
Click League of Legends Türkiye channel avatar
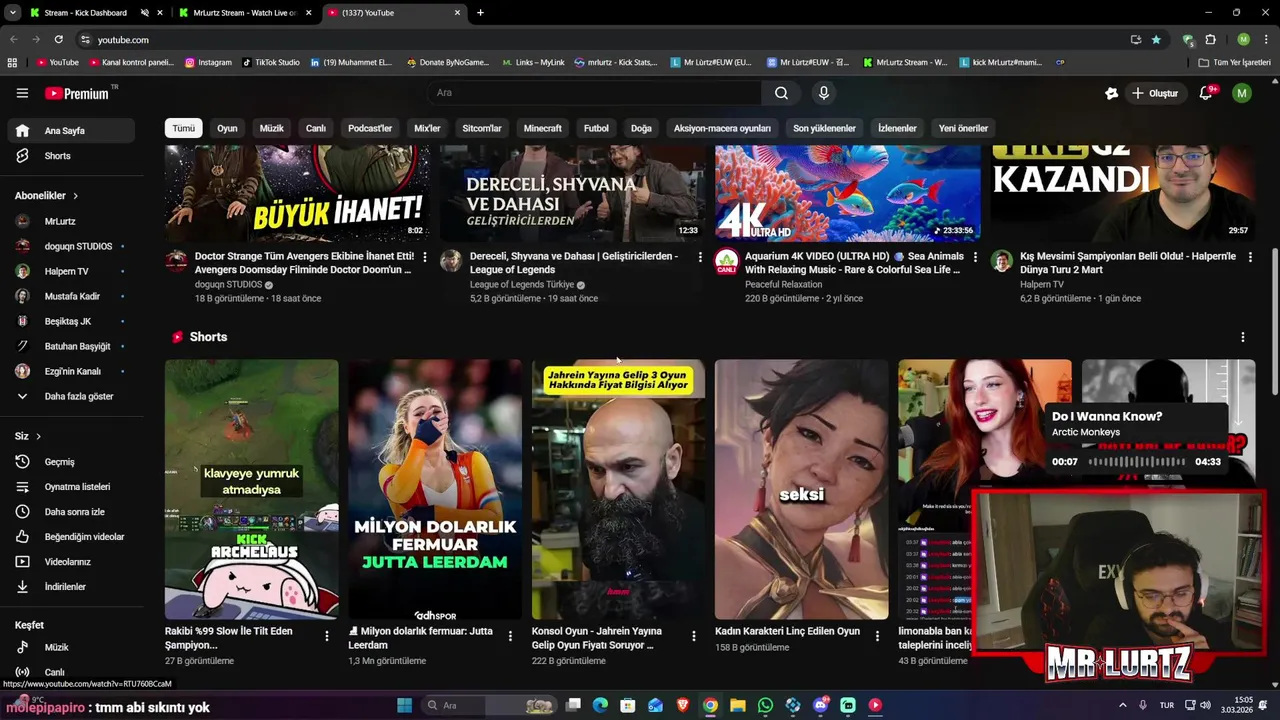tap(451, 261)
